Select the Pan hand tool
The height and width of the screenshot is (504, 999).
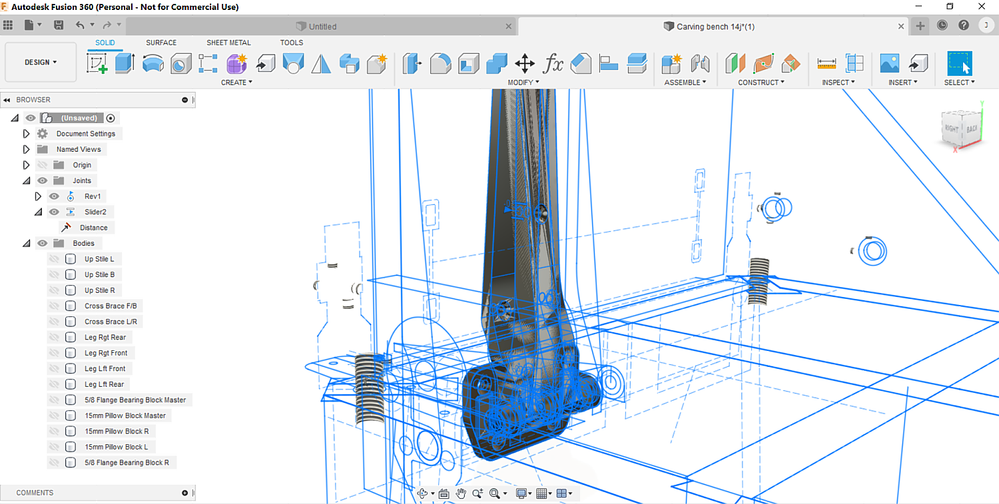[461, 493]
